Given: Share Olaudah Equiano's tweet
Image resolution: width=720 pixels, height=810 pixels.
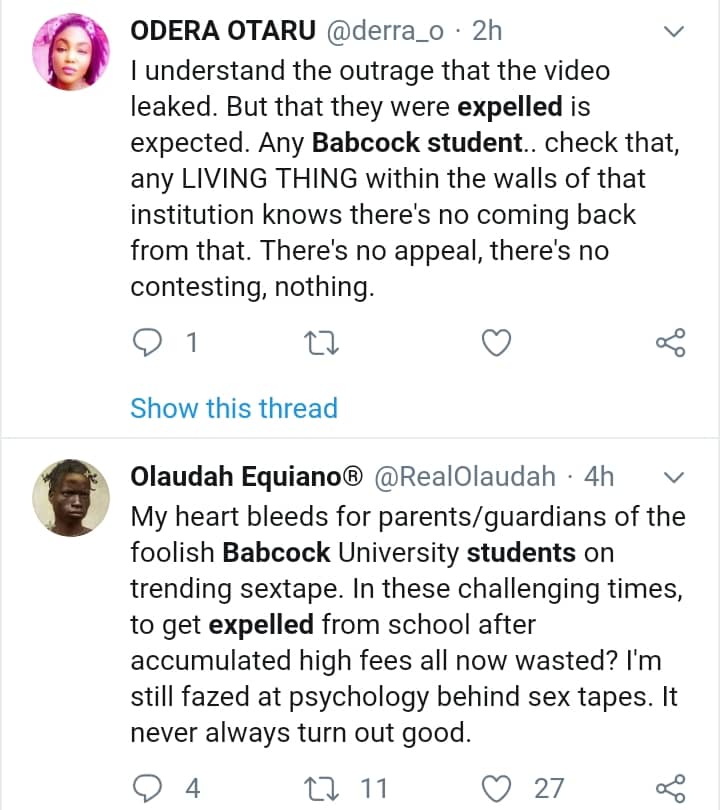Looking at the screenshot, I should (670, 789).
